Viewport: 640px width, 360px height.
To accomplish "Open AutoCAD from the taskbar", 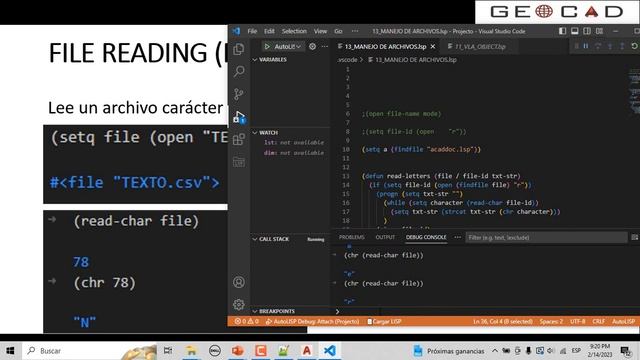I will tap(307, 351).
